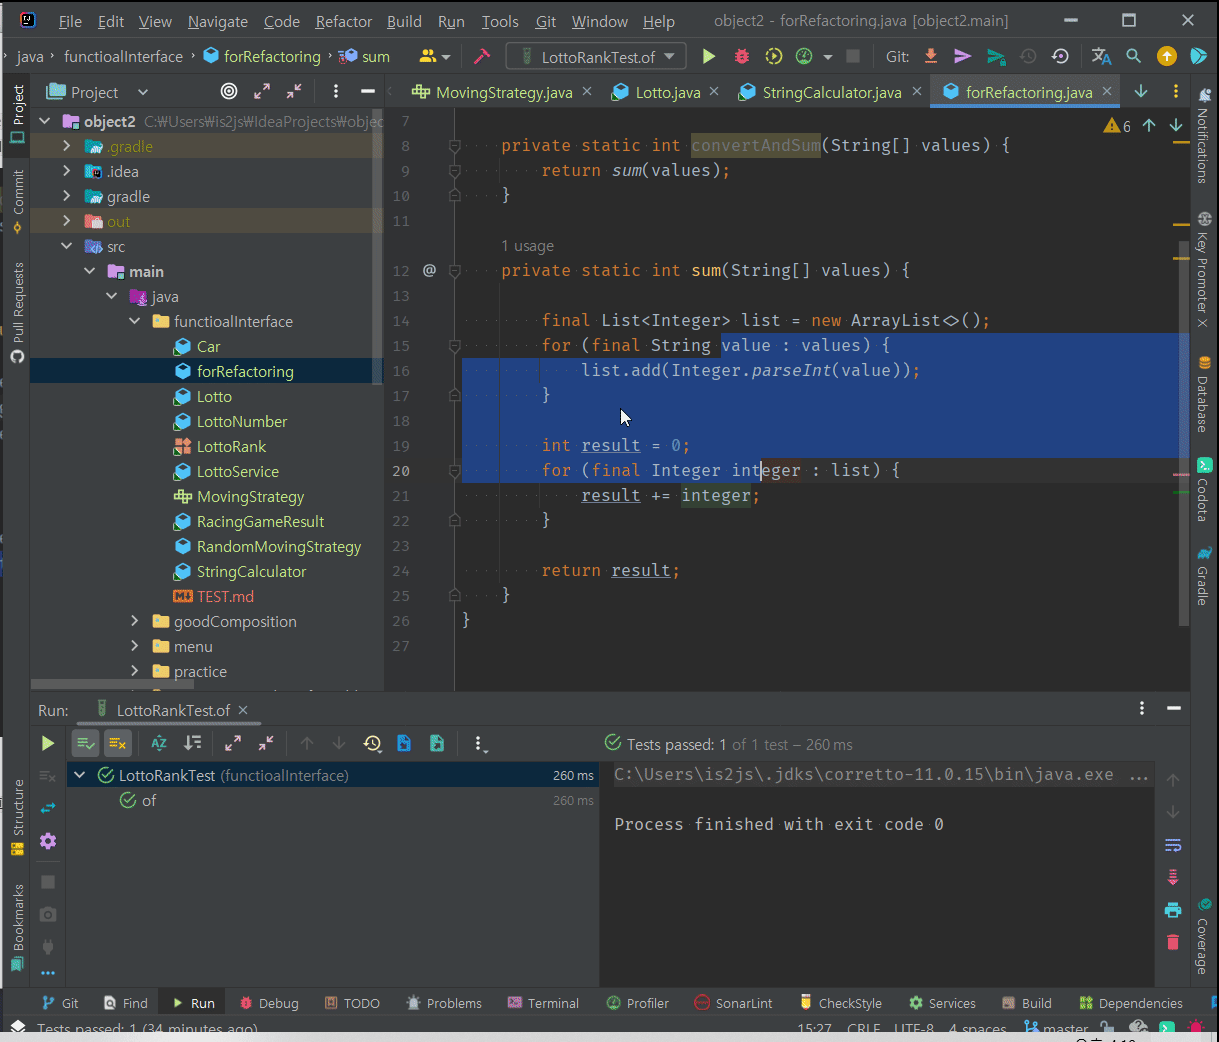Open the Problems tool window
This screenshot has height=1042, width=1219.
coord(444,1003)
